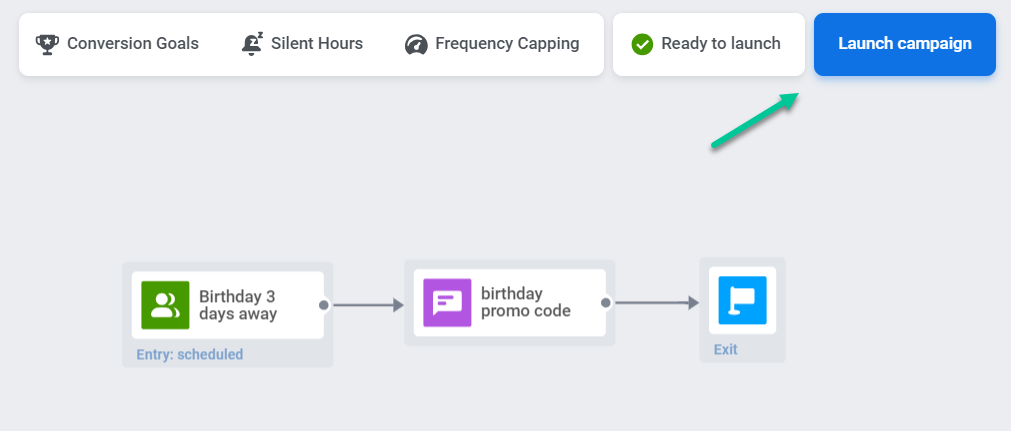Click the Conversion Goals trophy icon
This screenshot has width=1011, height=431.
tap(47, 44)
